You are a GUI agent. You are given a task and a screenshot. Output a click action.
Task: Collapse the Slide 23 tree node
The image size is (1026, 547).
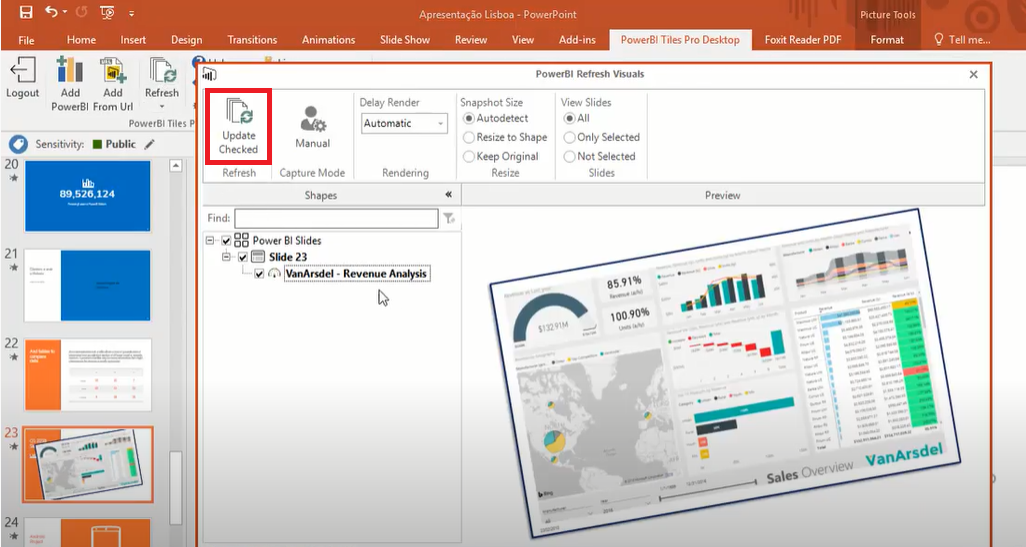pos(226,256)
